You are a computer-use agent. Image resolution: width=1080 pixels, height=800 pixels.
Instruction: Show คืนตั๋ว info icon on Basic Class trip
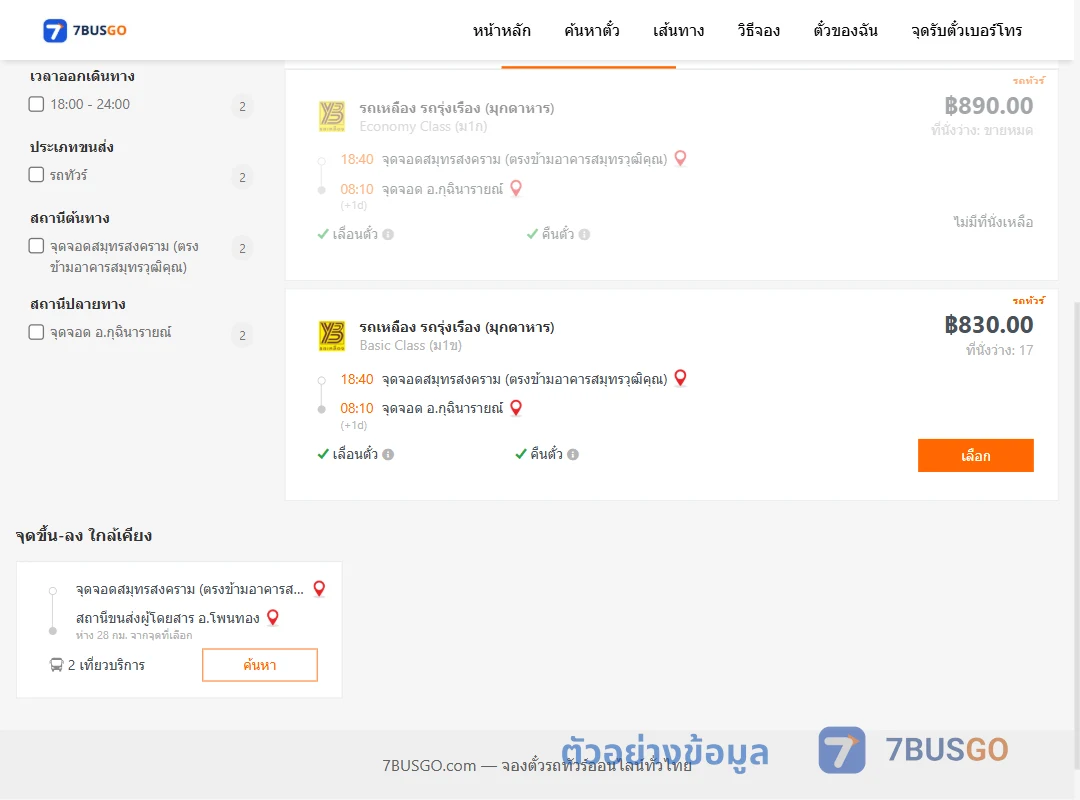573,454
